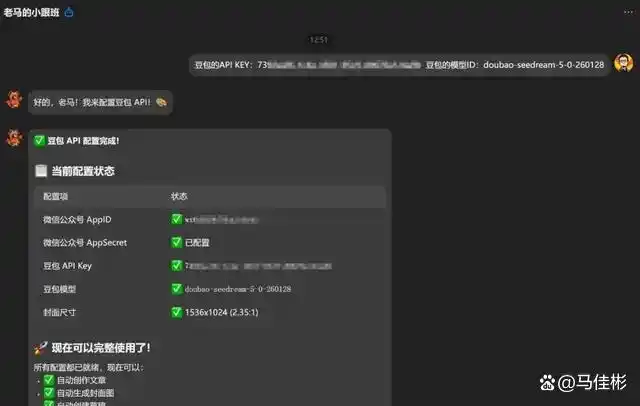
Task: Click the user avatar beside the API KEY message
Action: point(623,63)
